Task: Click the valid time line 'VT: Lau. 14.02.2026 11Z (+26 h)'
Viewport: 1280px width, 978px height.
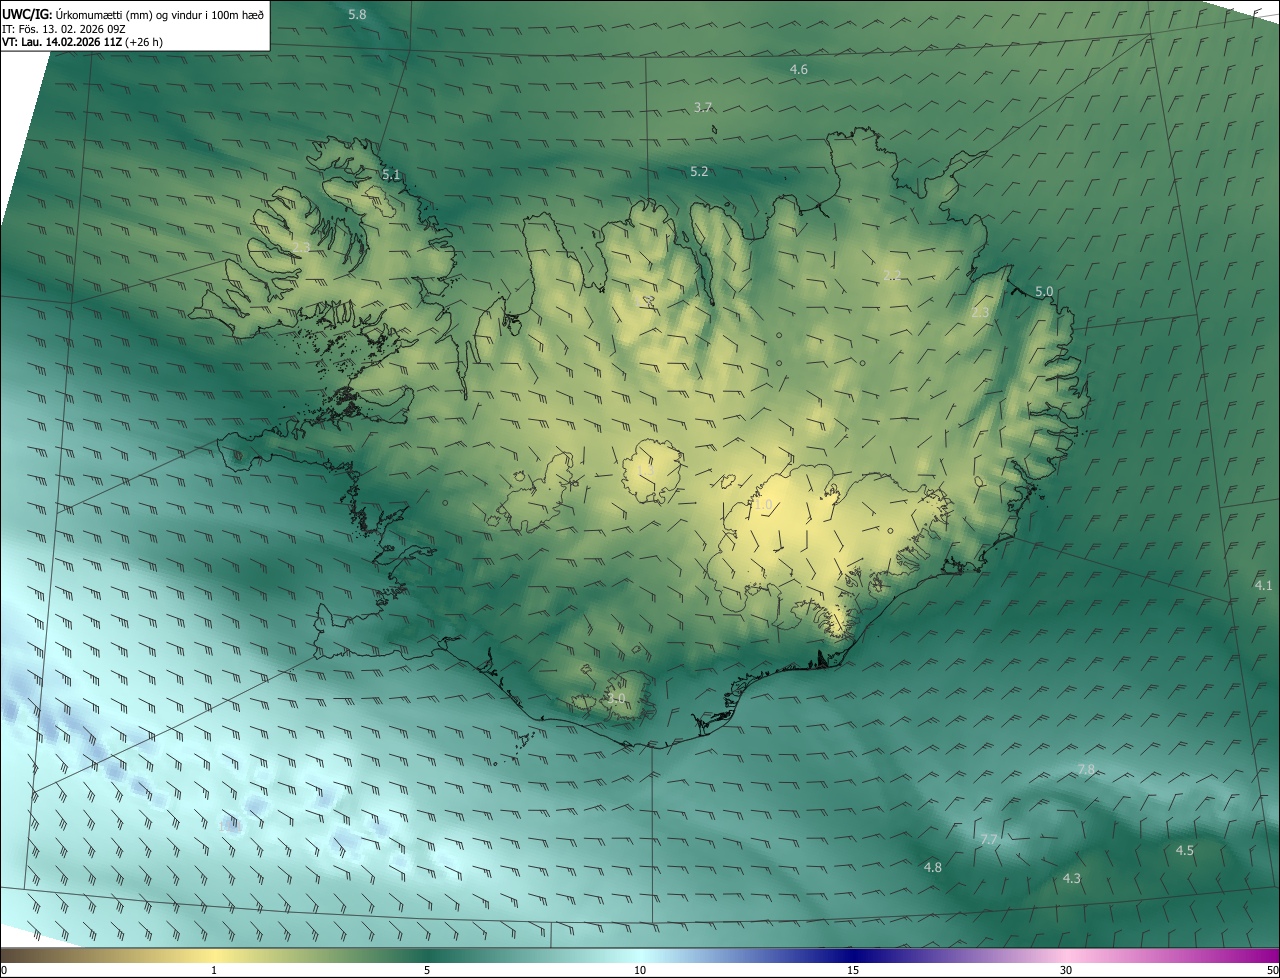Action: click(x=83, y=42)
